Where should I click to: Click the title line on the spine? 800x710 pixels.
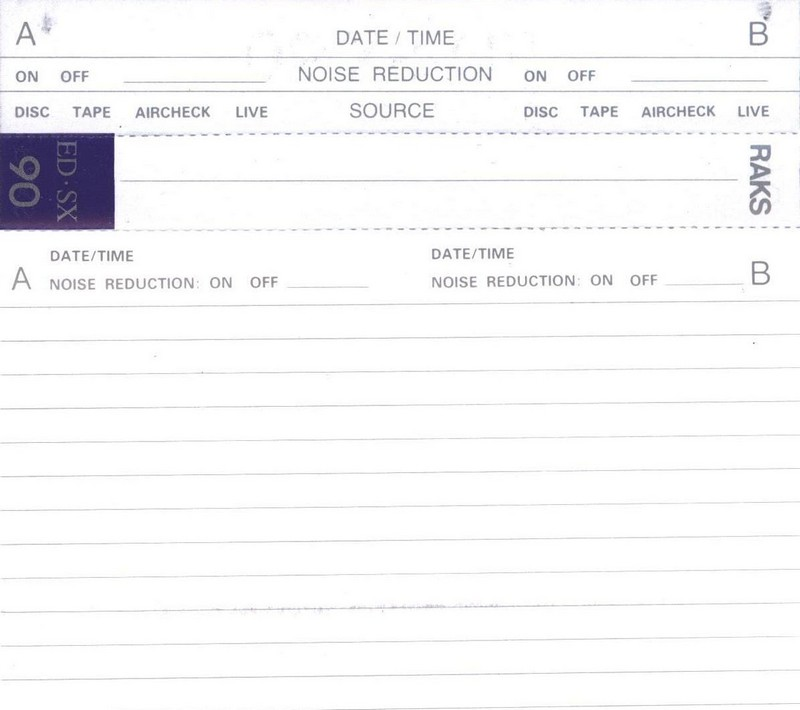[428, 178]
